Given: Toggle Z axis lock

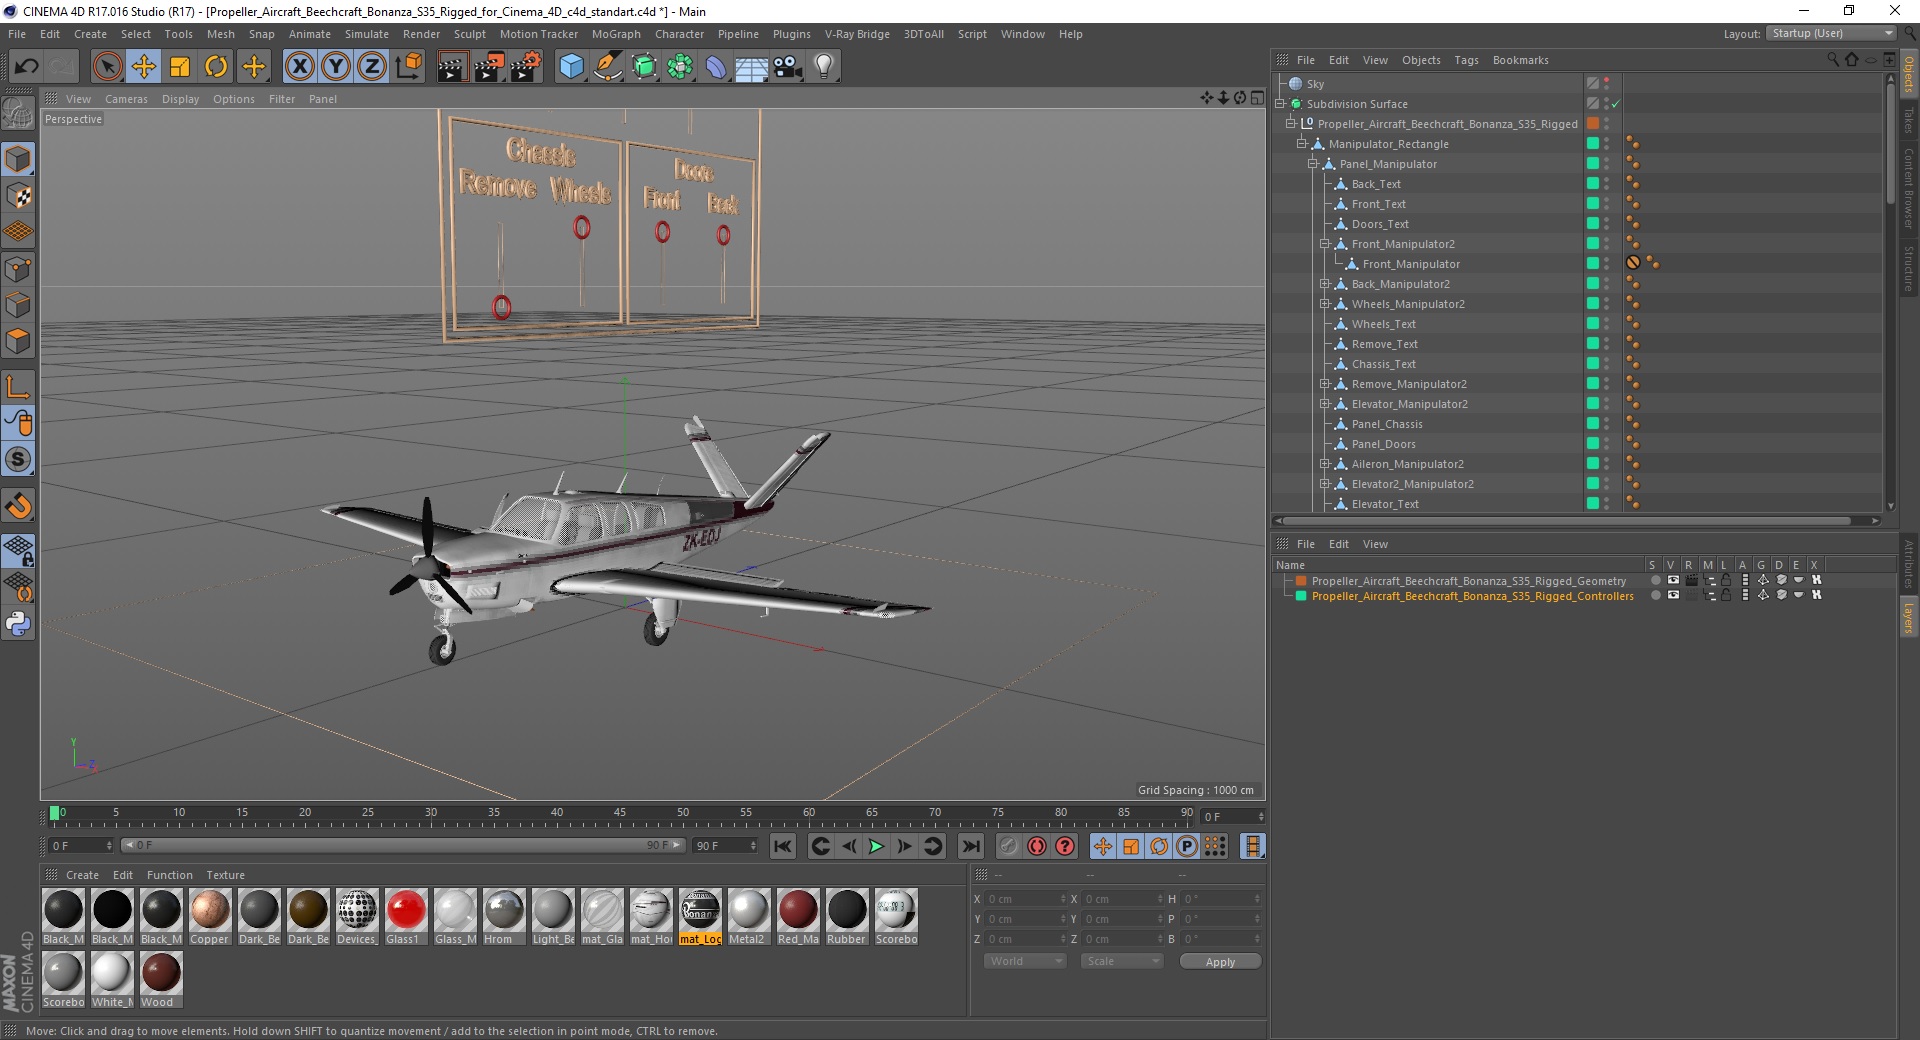Looking at the screenshot, I should 372,67.
